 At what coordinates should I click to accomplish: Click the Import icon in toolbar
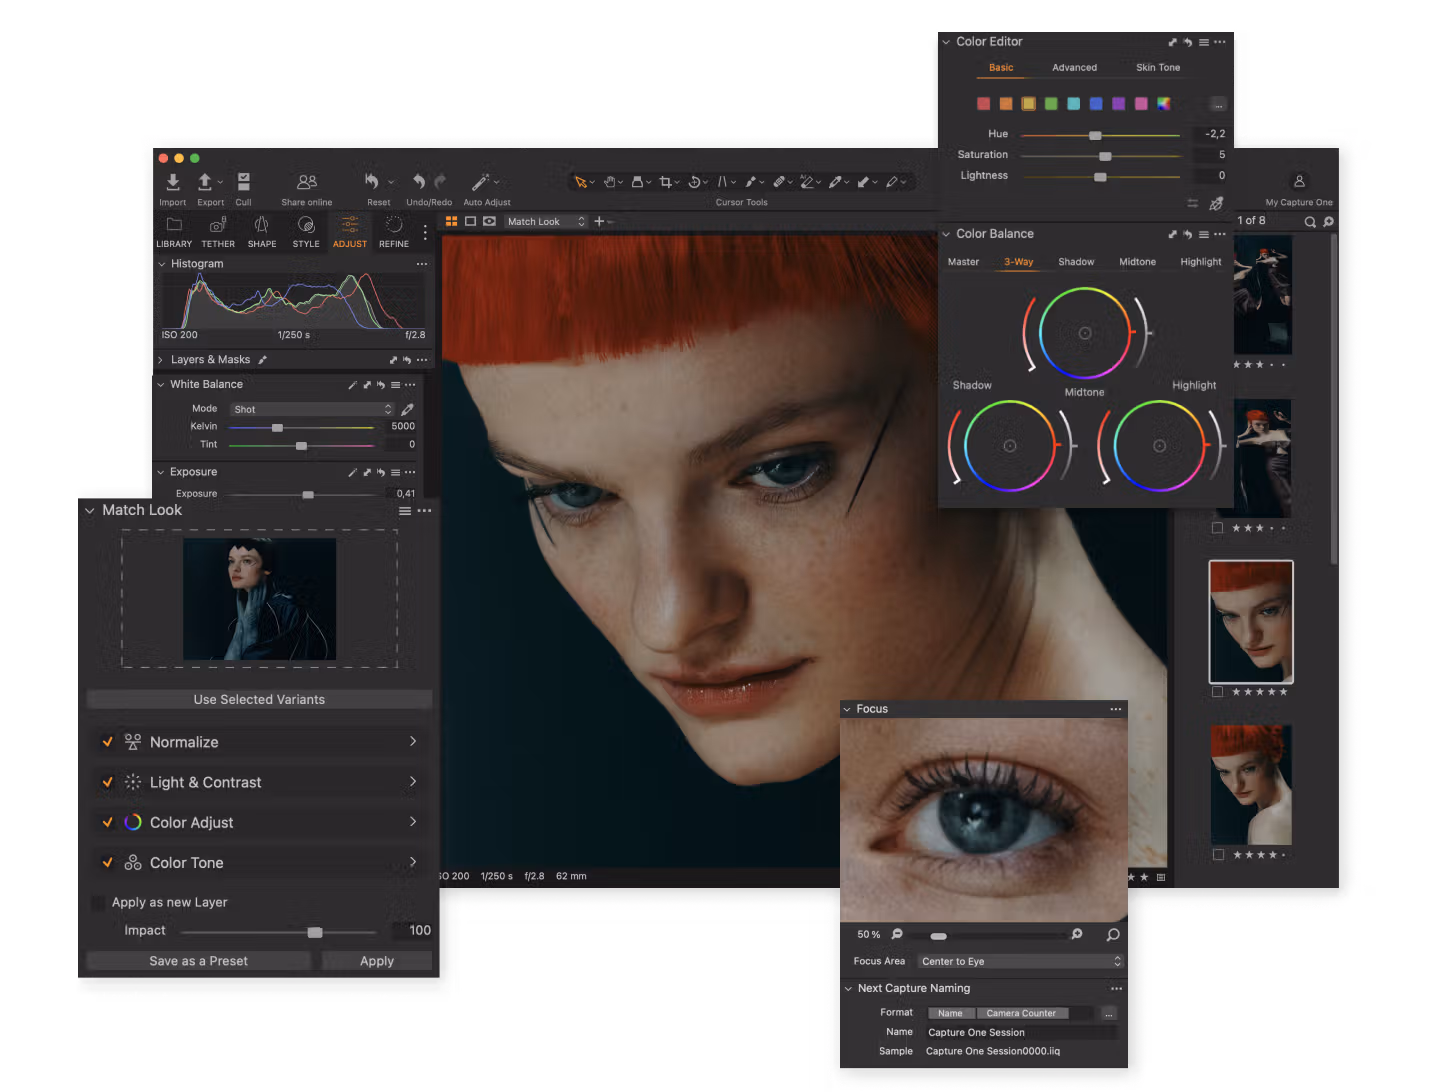pos(173,183)
